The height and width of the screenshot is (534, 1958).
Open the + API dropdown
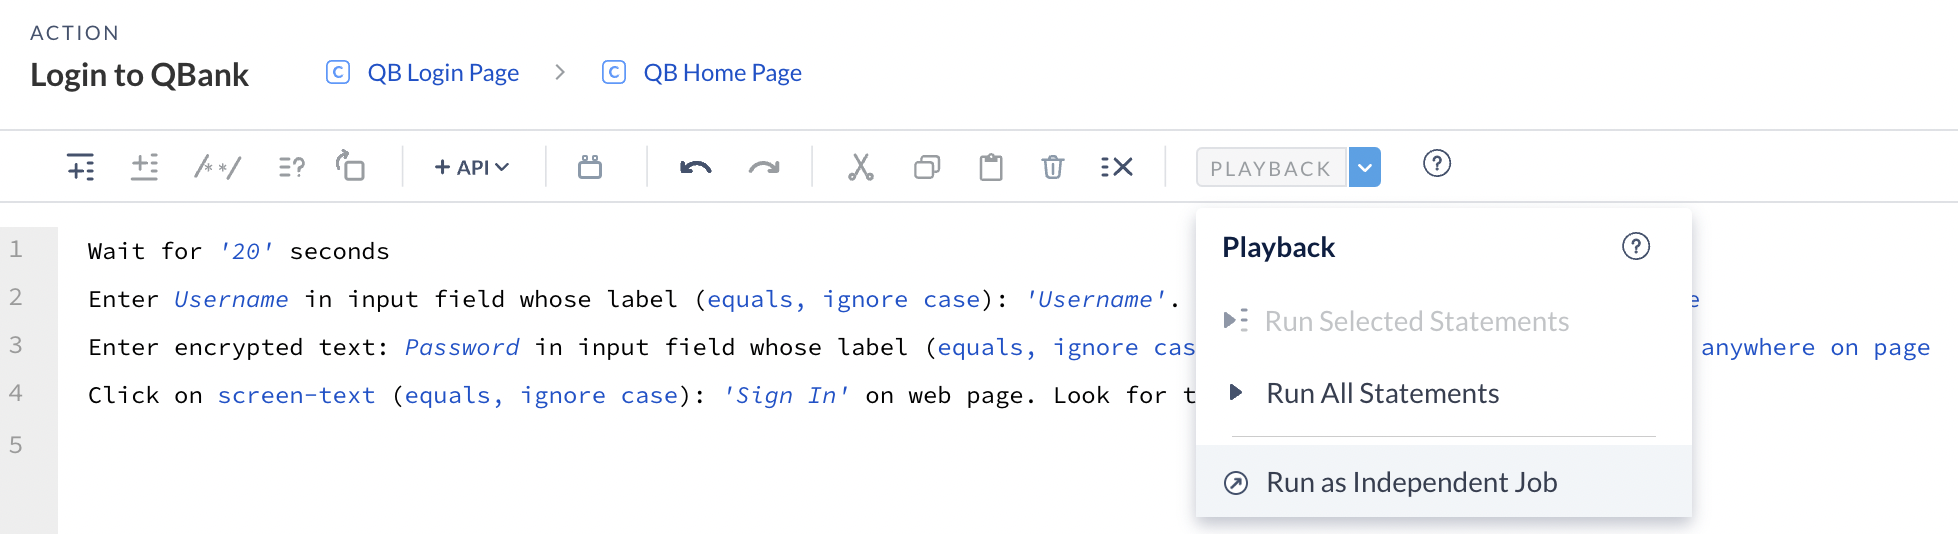[472, 167]
